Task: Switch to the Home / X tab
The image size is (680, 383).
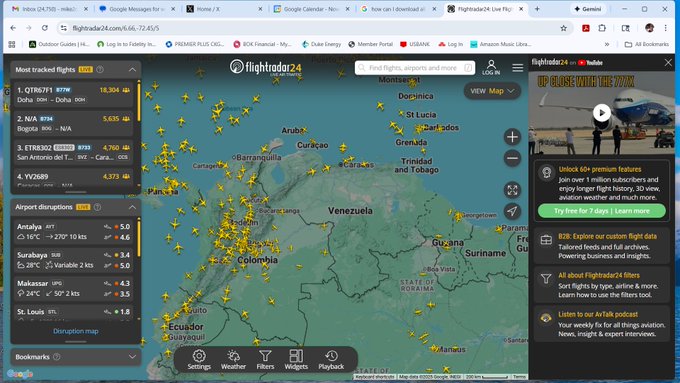Action: 224,9
